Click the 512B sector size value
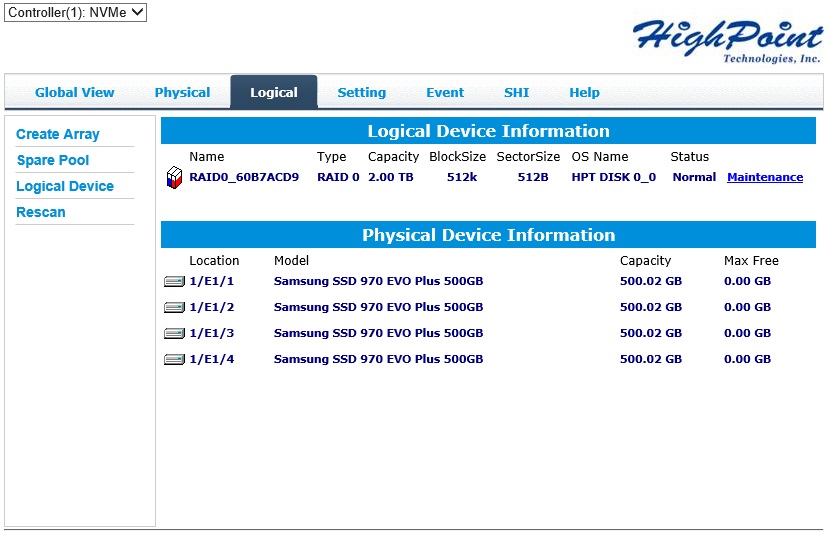Image resolution: width=831 pixels, height=535 pixels. point(533,177)
